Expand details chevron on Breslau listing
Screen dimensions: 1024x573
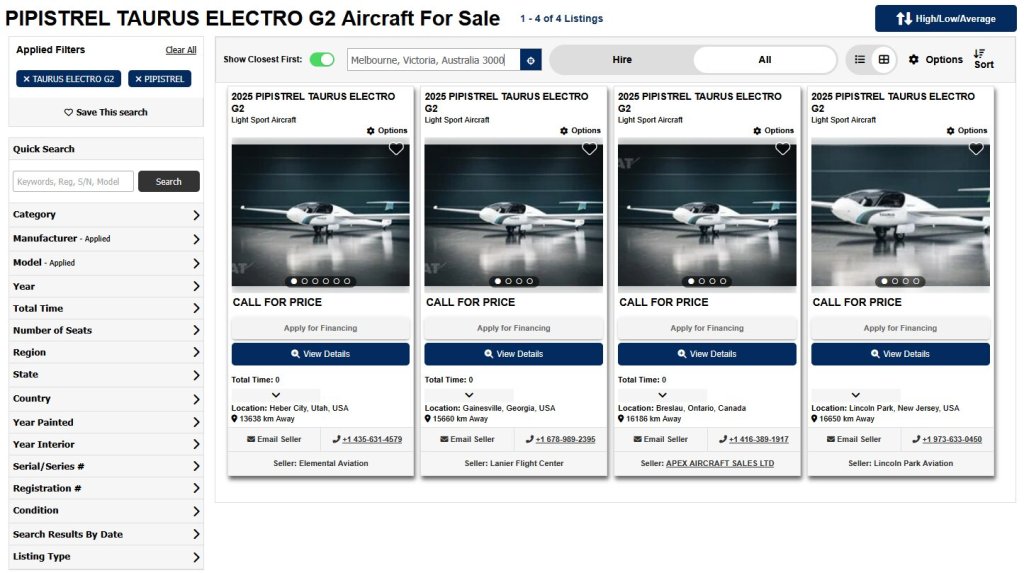(663, 395)
